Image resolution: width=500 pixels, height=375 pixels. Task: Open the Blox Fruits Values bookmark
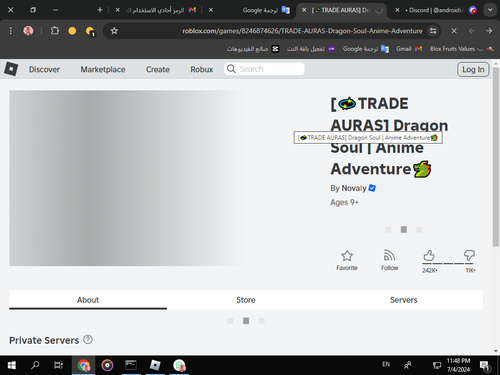click(x=461, y=49)
